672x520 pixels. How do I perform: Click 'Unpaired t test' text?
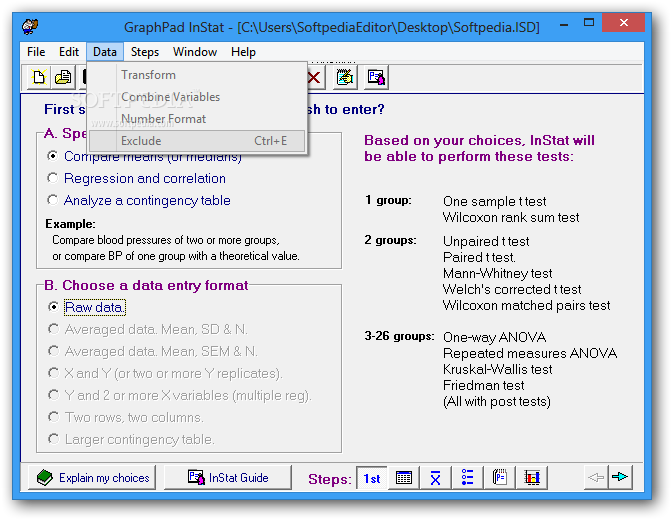coord(486,241)
